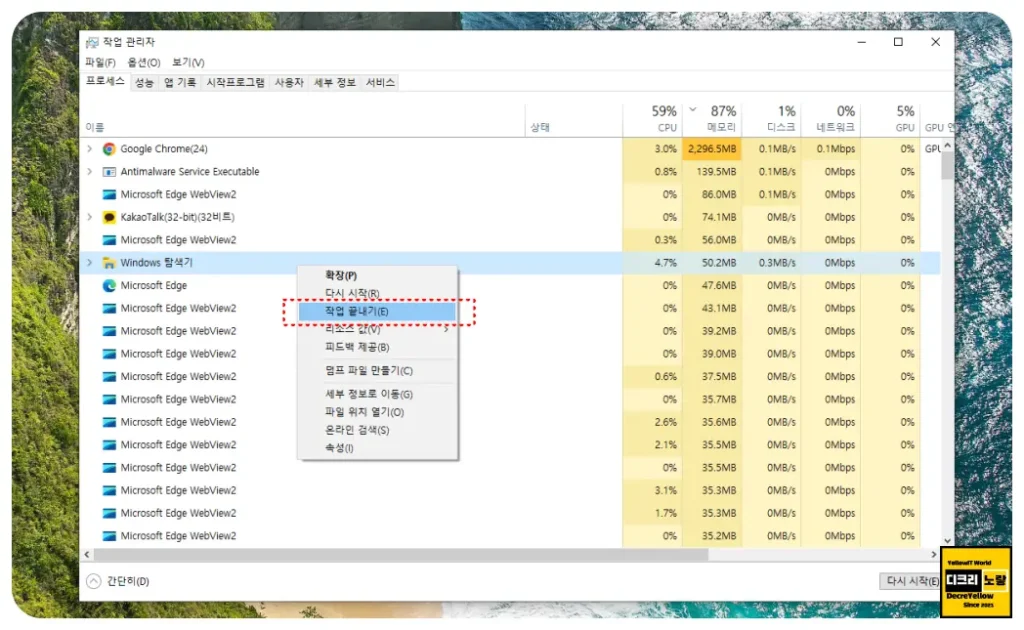Switch to the 시작프로그램 tab
This screenshot has height=630, width=1024.
235,82
